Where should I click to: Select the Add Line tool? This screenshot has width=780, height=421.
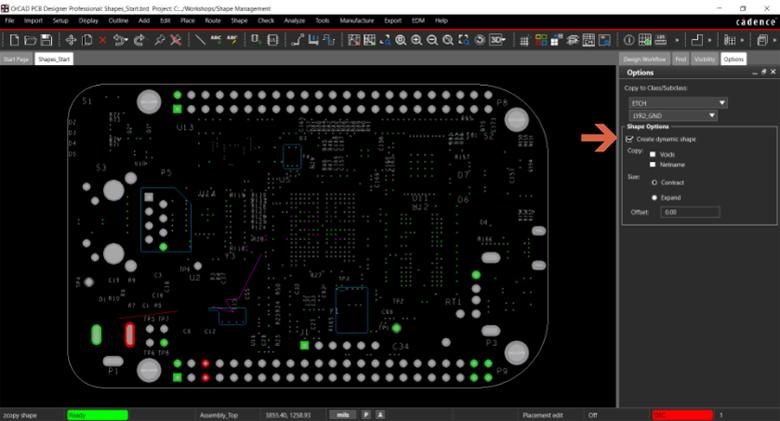(200, 40)
